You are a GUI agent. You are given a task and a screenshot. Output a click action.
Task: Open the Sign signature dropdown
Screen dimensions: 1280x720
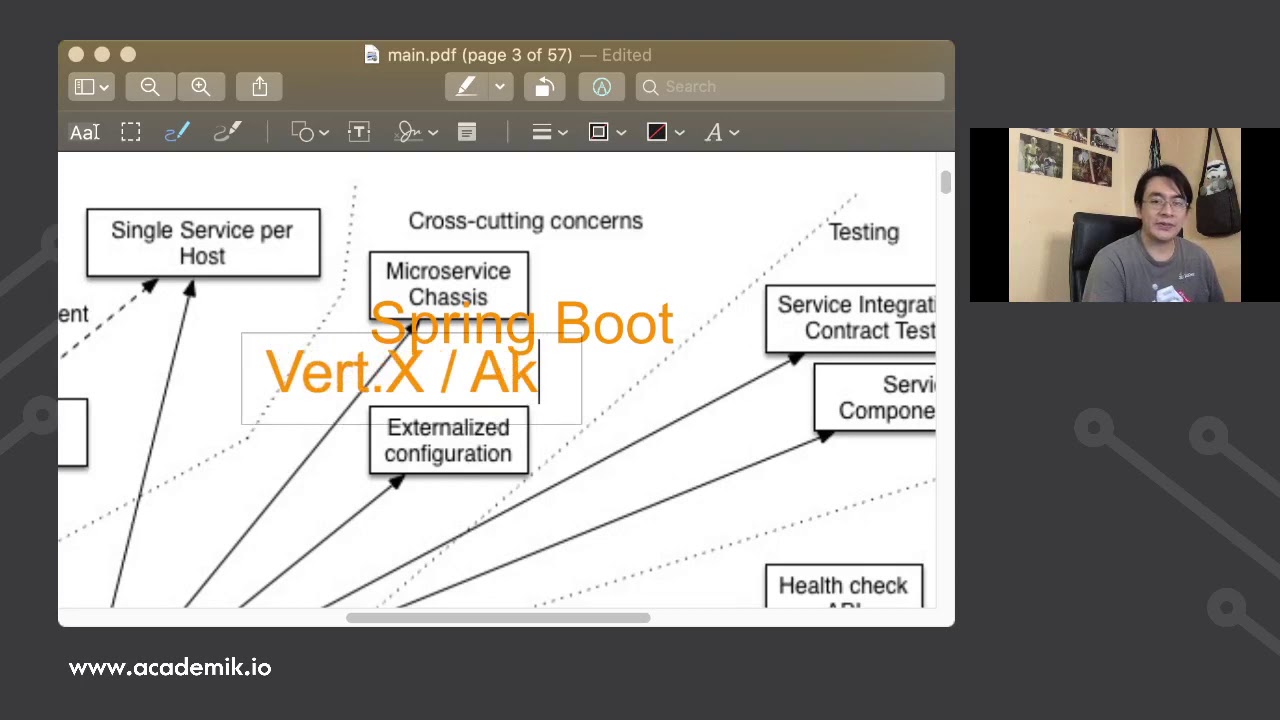click(x=416, y=132)
